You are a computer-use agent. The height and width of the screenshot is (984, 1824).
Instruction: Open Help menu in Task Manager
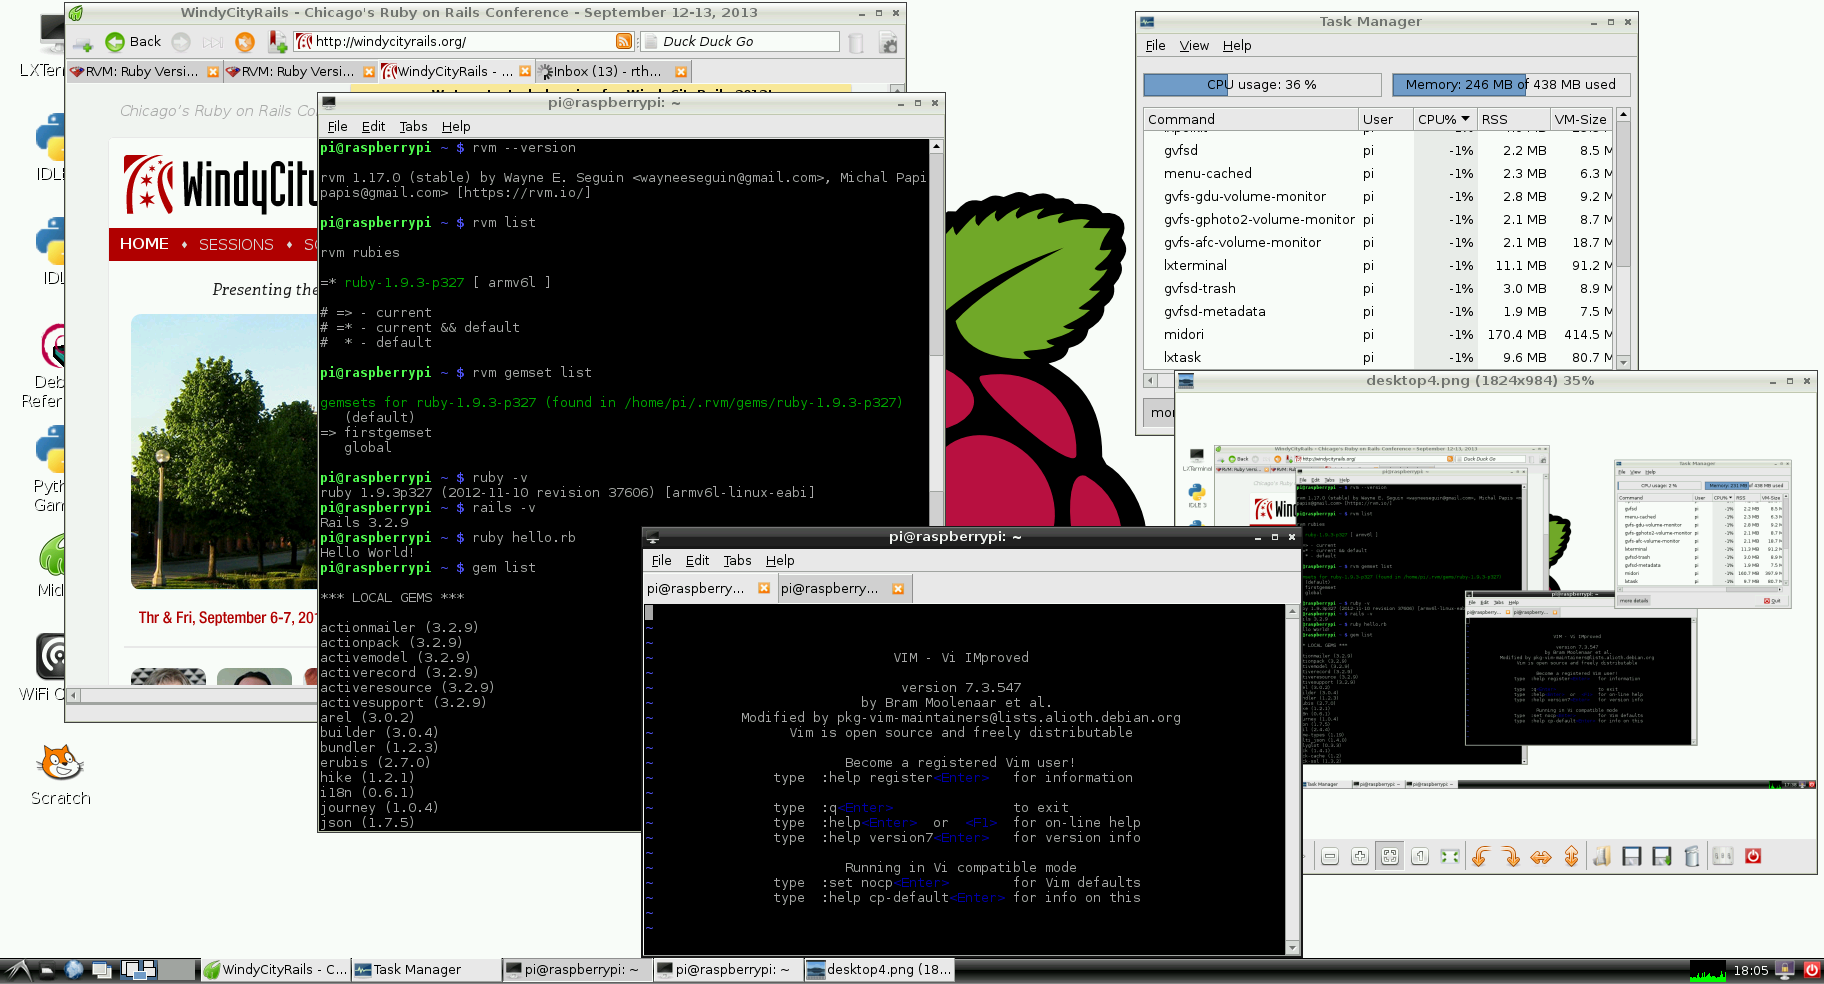pos(1237,46)
